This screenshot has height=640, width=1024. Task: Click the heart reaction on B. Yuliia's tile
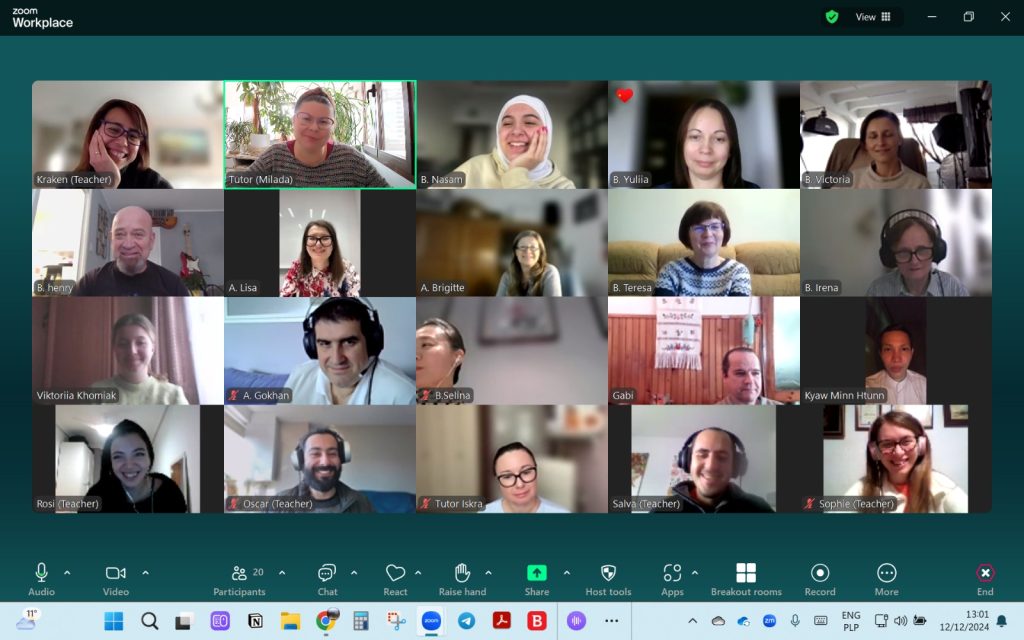(624, 95)
